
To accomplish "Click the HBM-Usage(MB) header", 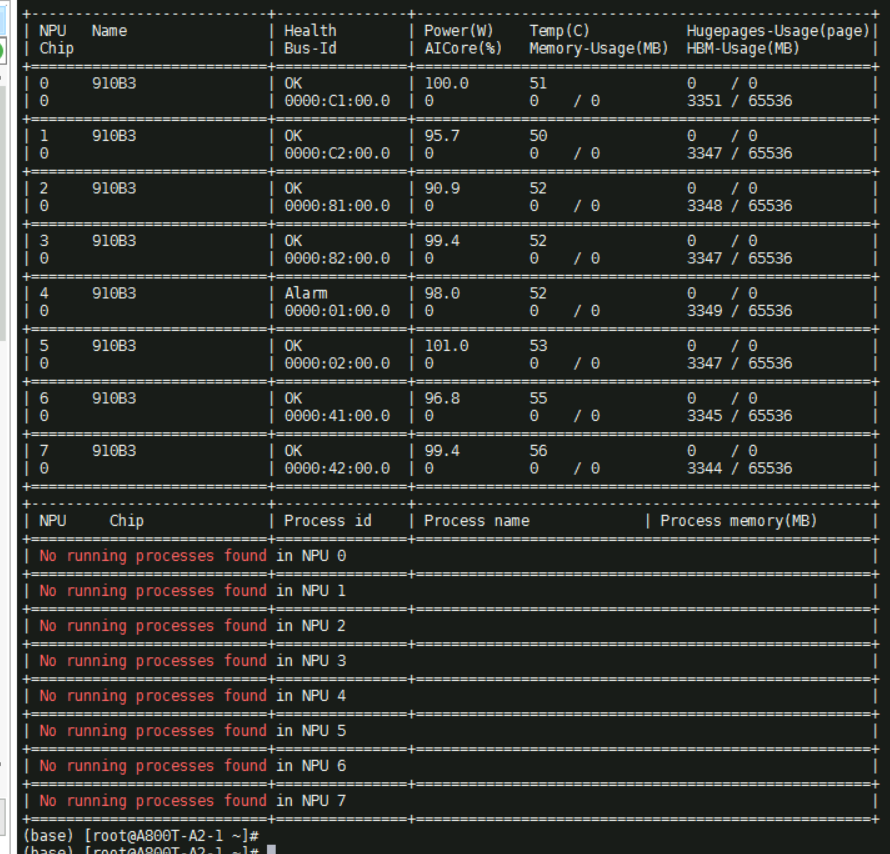I will 743,49.
